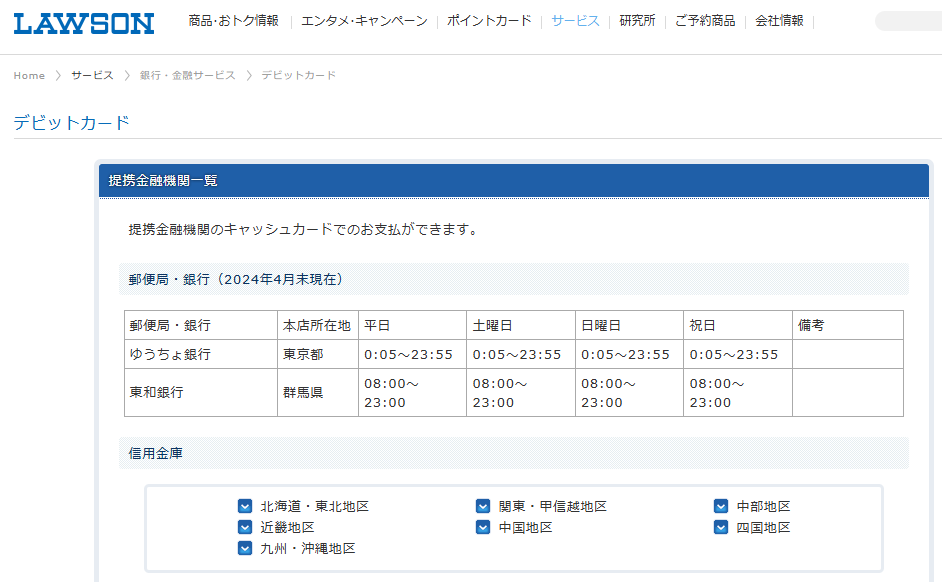
Task: Click the 本店所在地 column header
Action: click(x=318, y=326)
